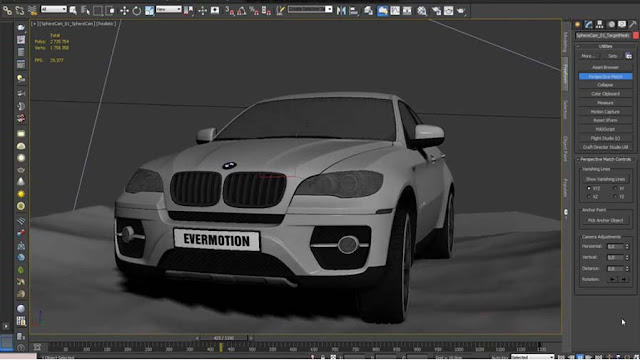
Task: Click the Render teapot icon
Action: [x=461, y=11]
